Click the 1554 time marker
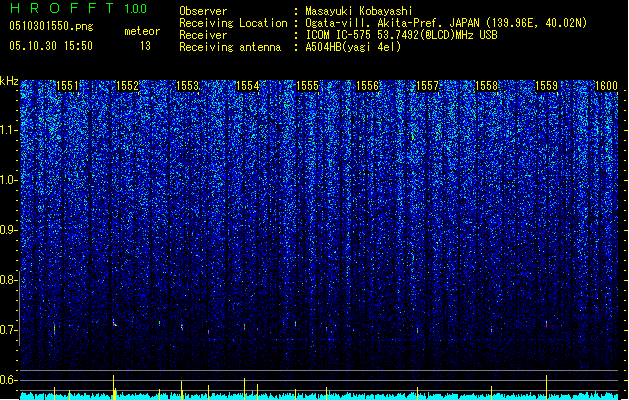Viewport: 629px width, 400px height. [248, 86]
